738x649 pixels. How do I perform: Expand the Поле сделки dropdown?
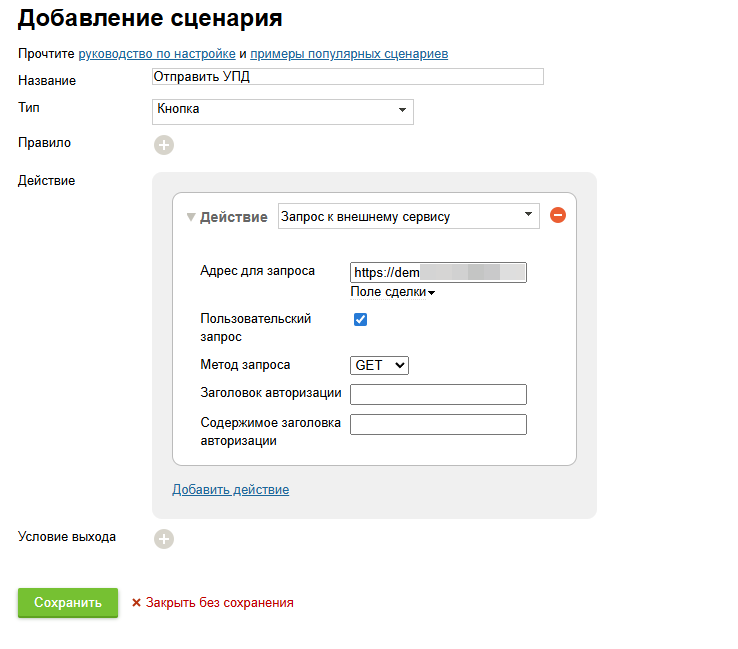[393, 292]
